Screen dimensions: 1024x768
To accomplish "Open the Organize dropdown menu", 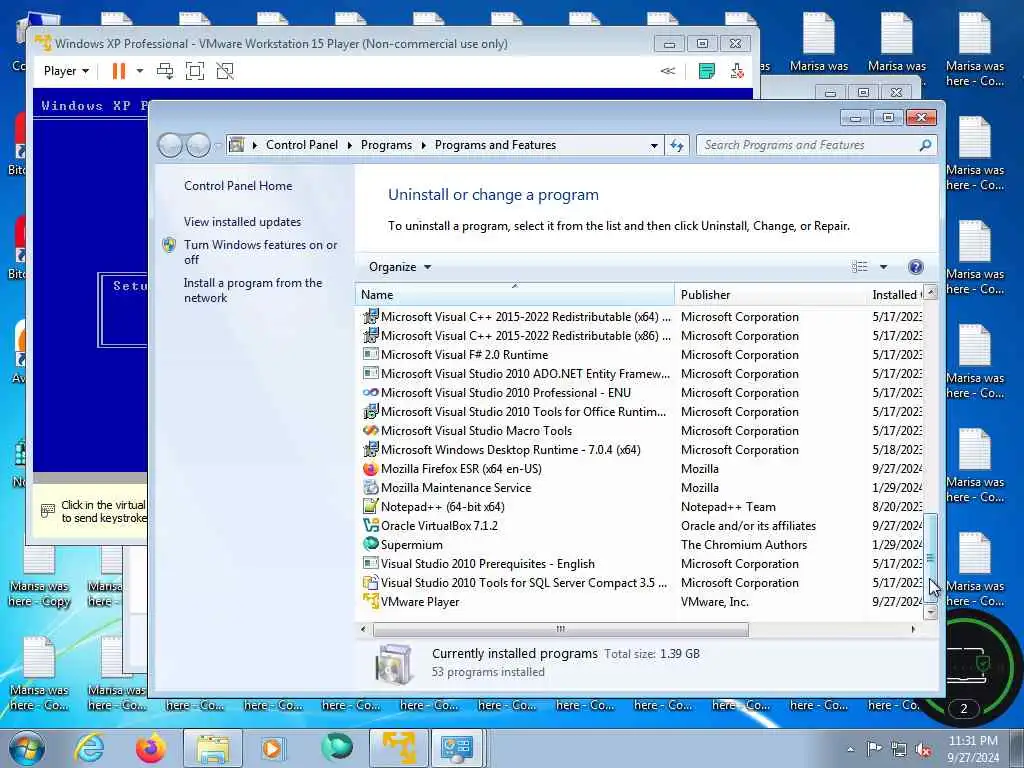I will tap(400, 266).
